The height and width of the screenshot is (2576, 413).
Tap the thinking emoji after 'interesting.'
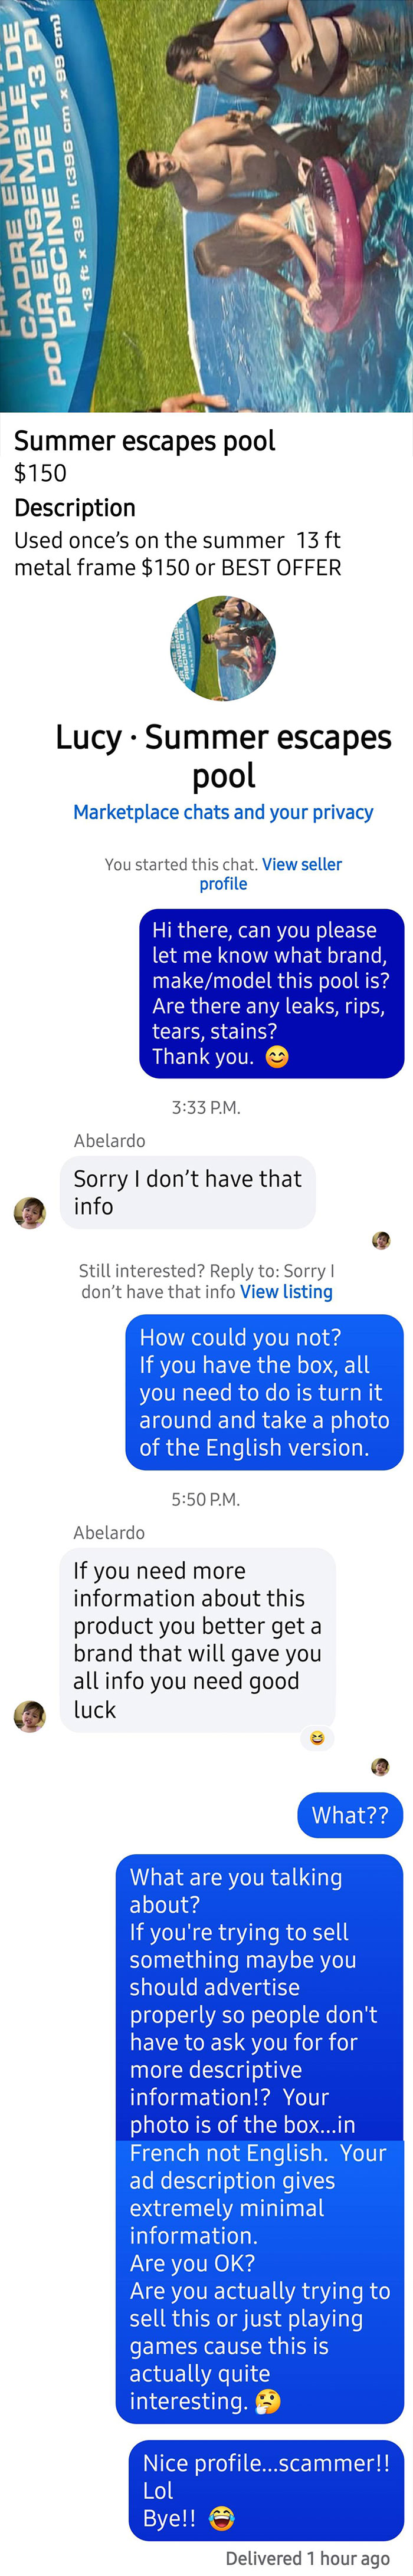coord(268,2401)
